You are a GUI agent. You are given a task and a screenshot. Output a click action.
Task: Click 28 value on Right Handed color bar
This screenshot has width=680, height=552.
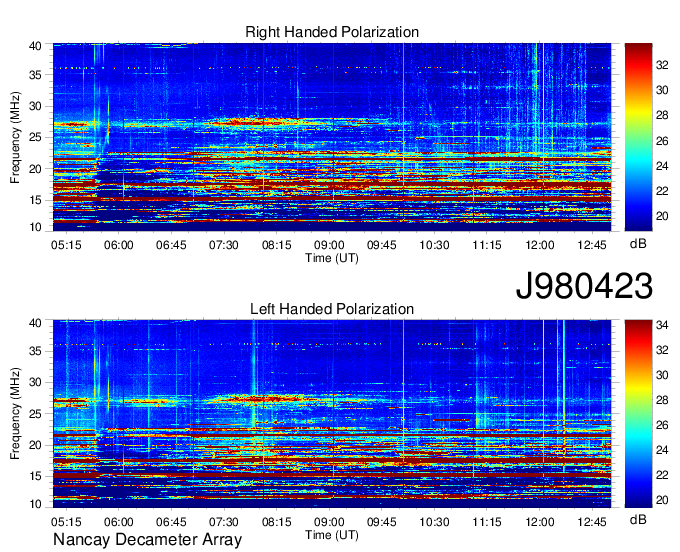tap(662, 115)
